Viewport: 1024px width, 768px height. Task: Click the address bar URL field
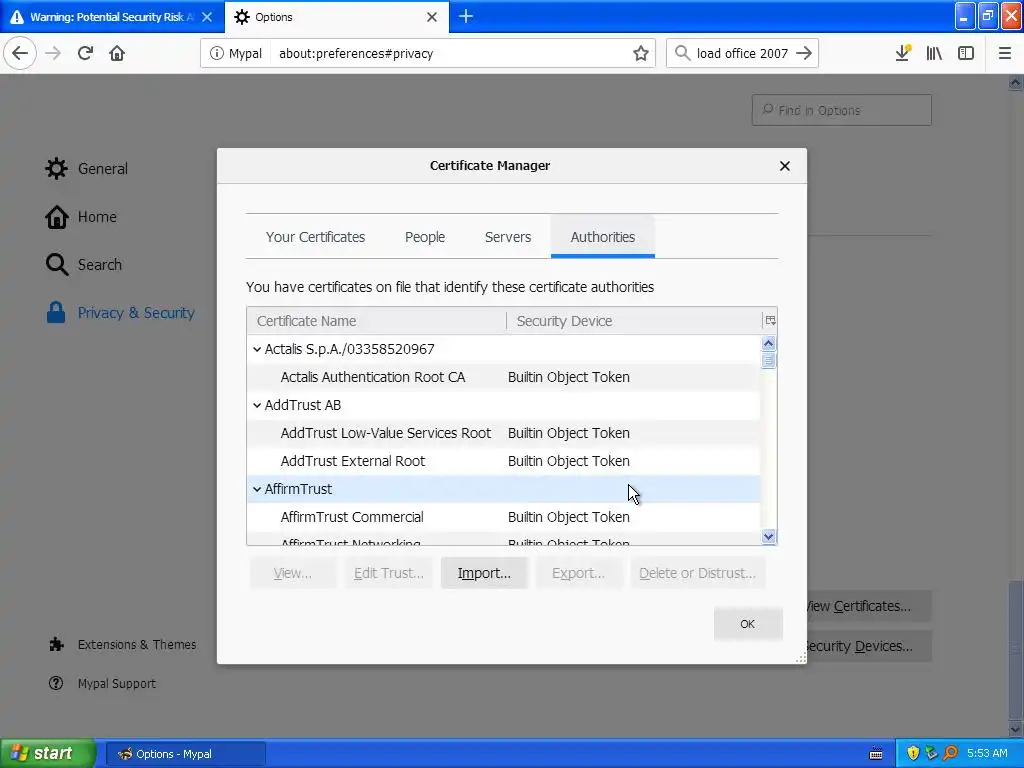pos(451,54)
